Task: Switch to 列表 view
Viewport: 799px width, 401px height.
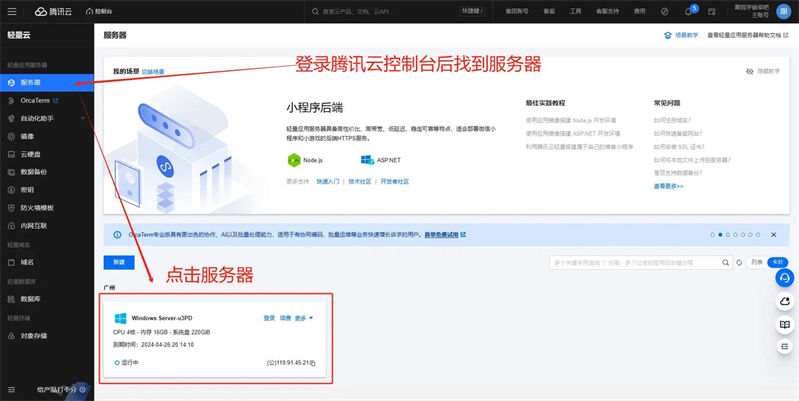Action: 757,262
